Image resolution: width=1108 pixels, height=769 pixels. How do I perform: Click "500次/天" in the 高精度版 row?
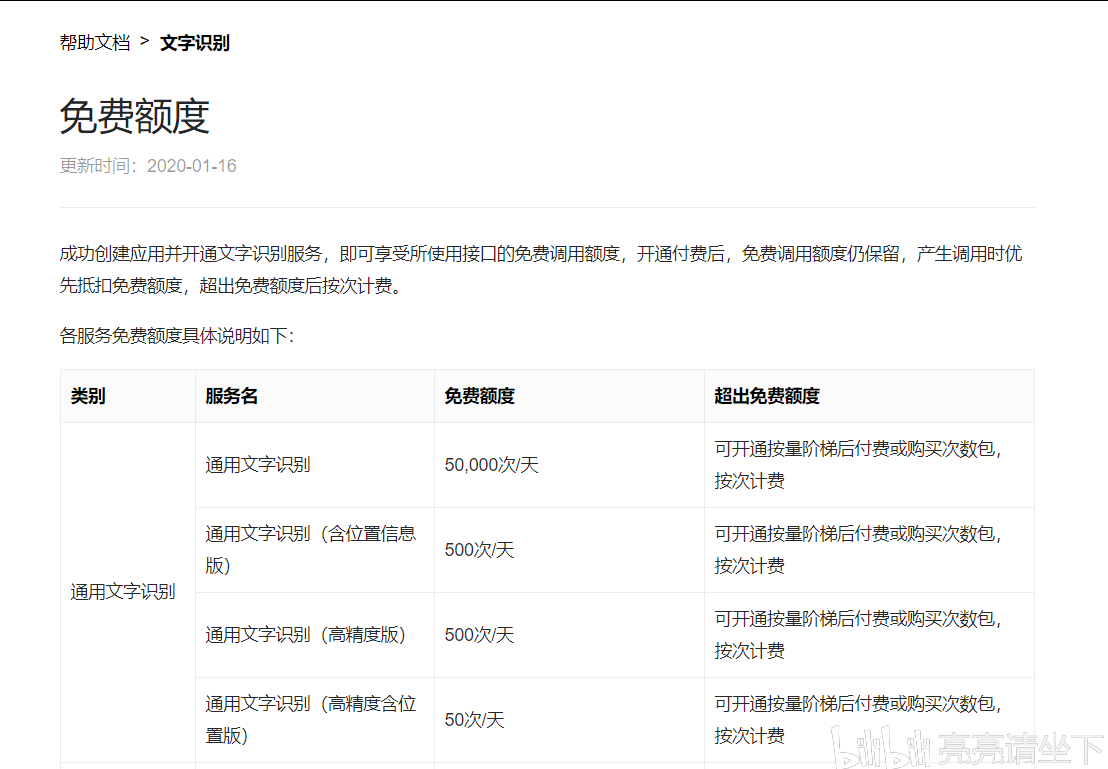[479, 635]
